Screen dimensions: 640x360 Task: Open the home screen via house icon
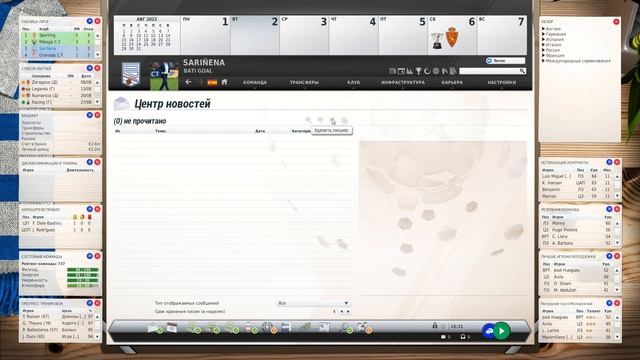224,82
